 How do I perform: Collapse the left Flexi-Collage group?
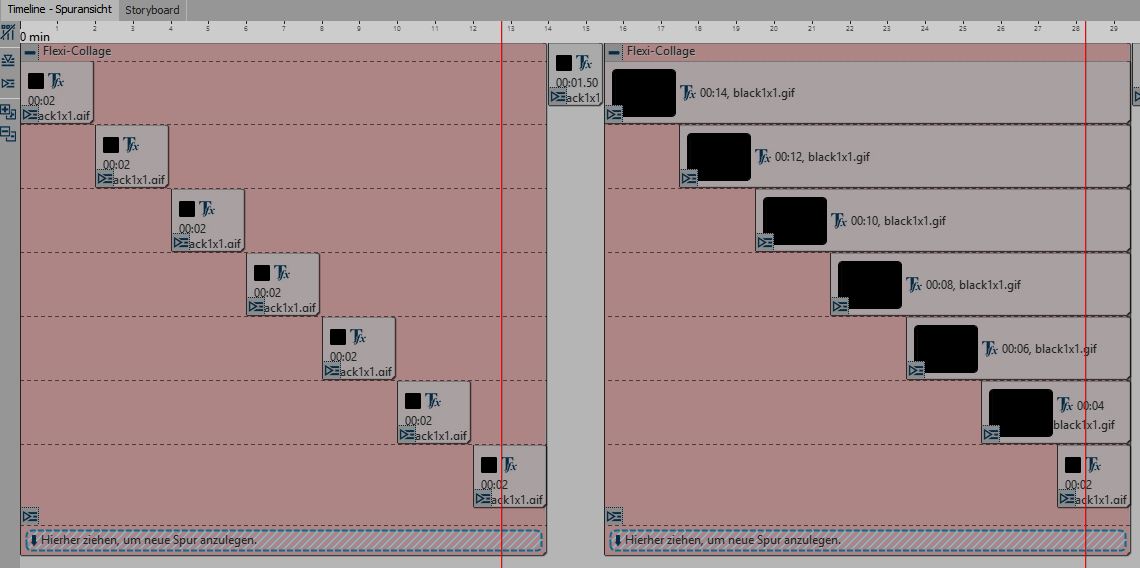pos(31,52)
